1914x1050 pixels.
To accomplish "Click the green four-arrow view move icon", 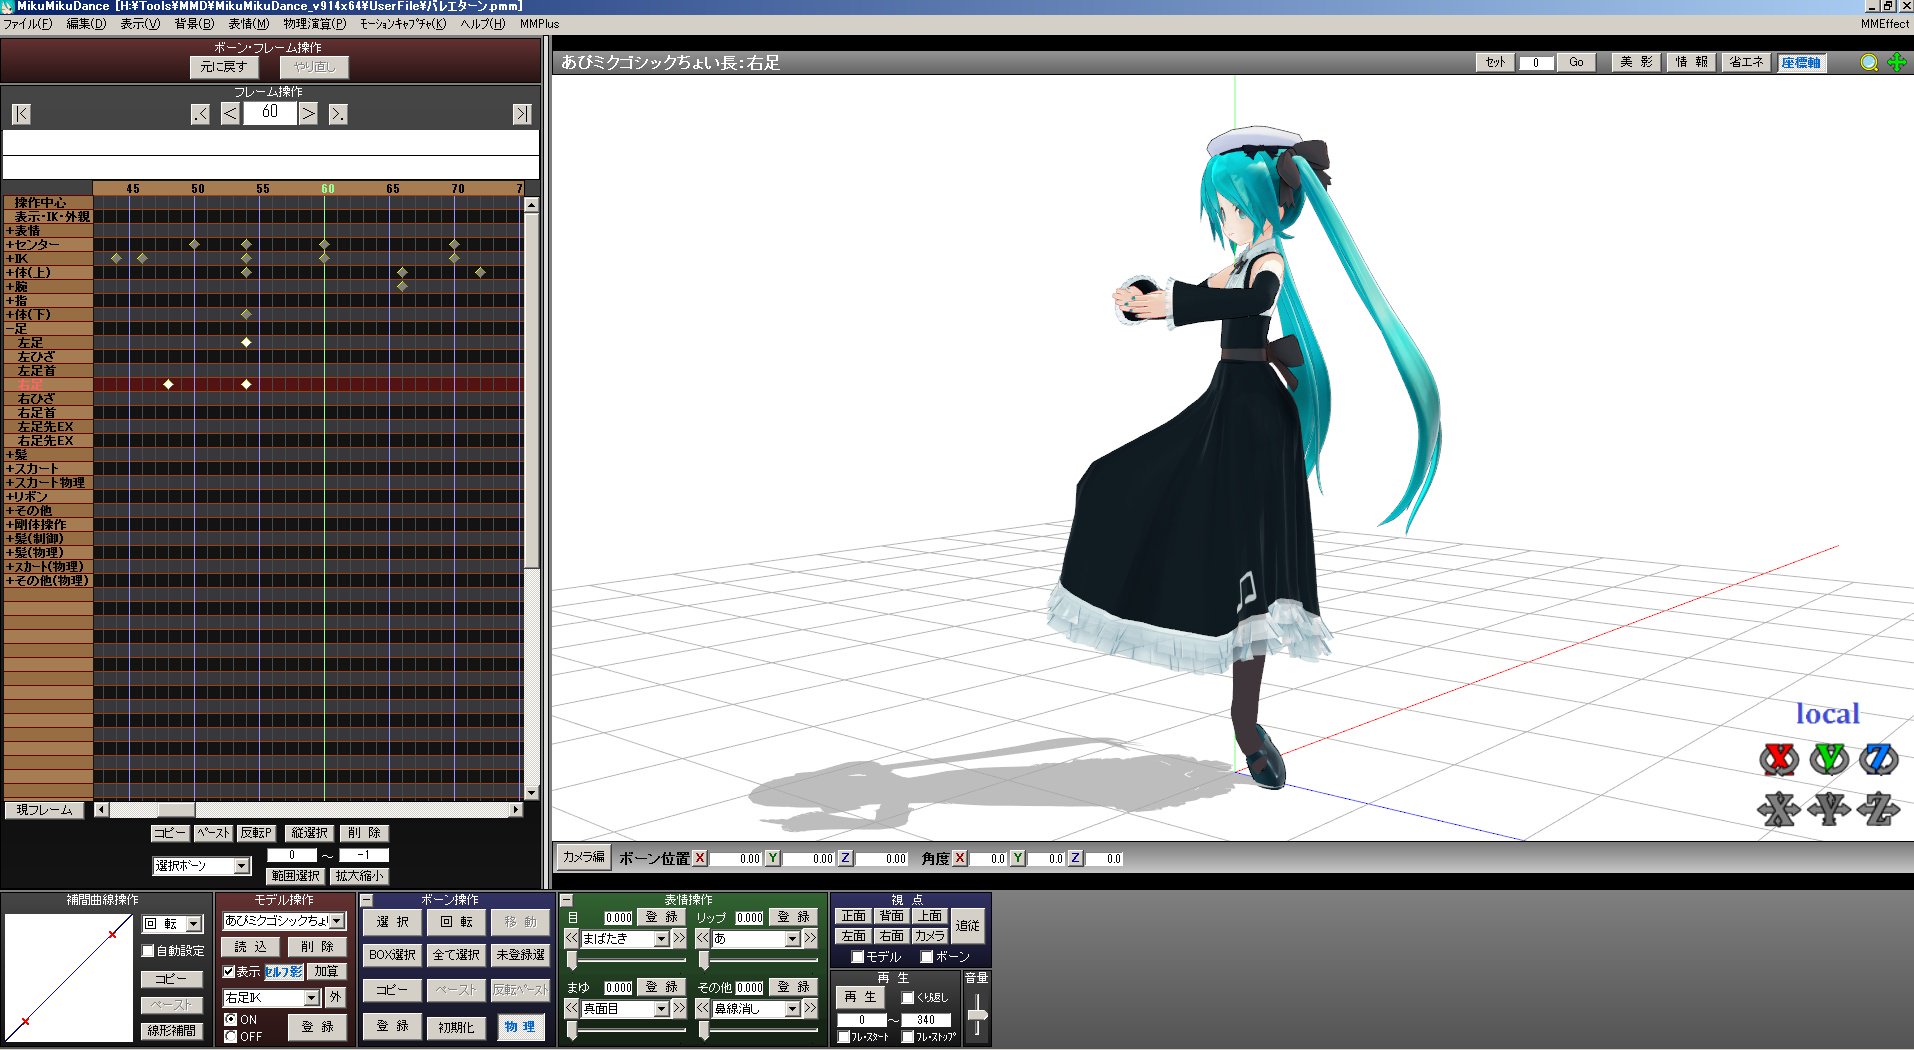I will click(1897, 62).
